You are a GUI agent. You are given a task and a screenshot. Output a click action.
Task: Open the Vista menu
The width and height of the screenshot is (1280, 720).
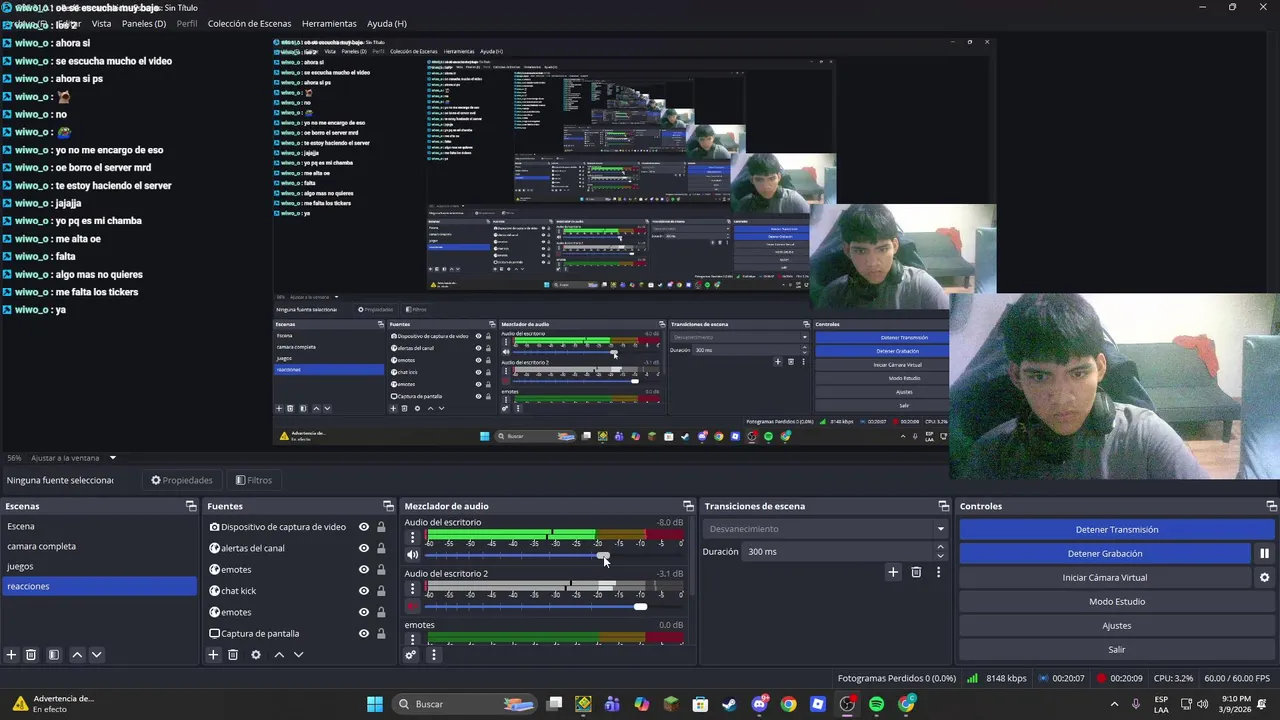(x=101, y=23)
